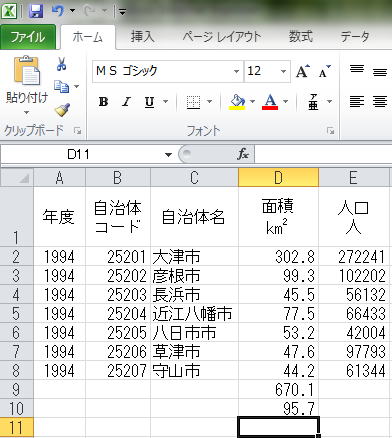
Task: Select the 面積 km² header cell
Action: (x=278, y=217)
